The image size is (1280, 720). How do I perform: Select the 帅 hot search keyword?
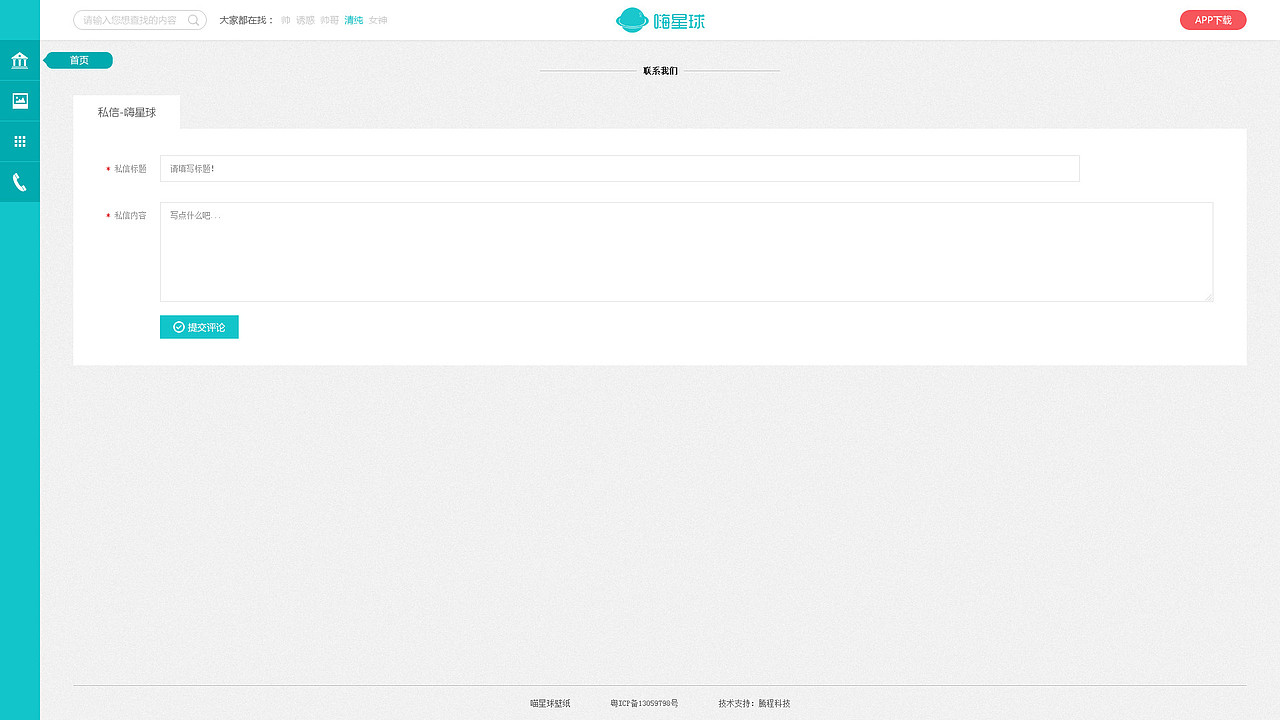pyautogui.click(x=286, y=20)
